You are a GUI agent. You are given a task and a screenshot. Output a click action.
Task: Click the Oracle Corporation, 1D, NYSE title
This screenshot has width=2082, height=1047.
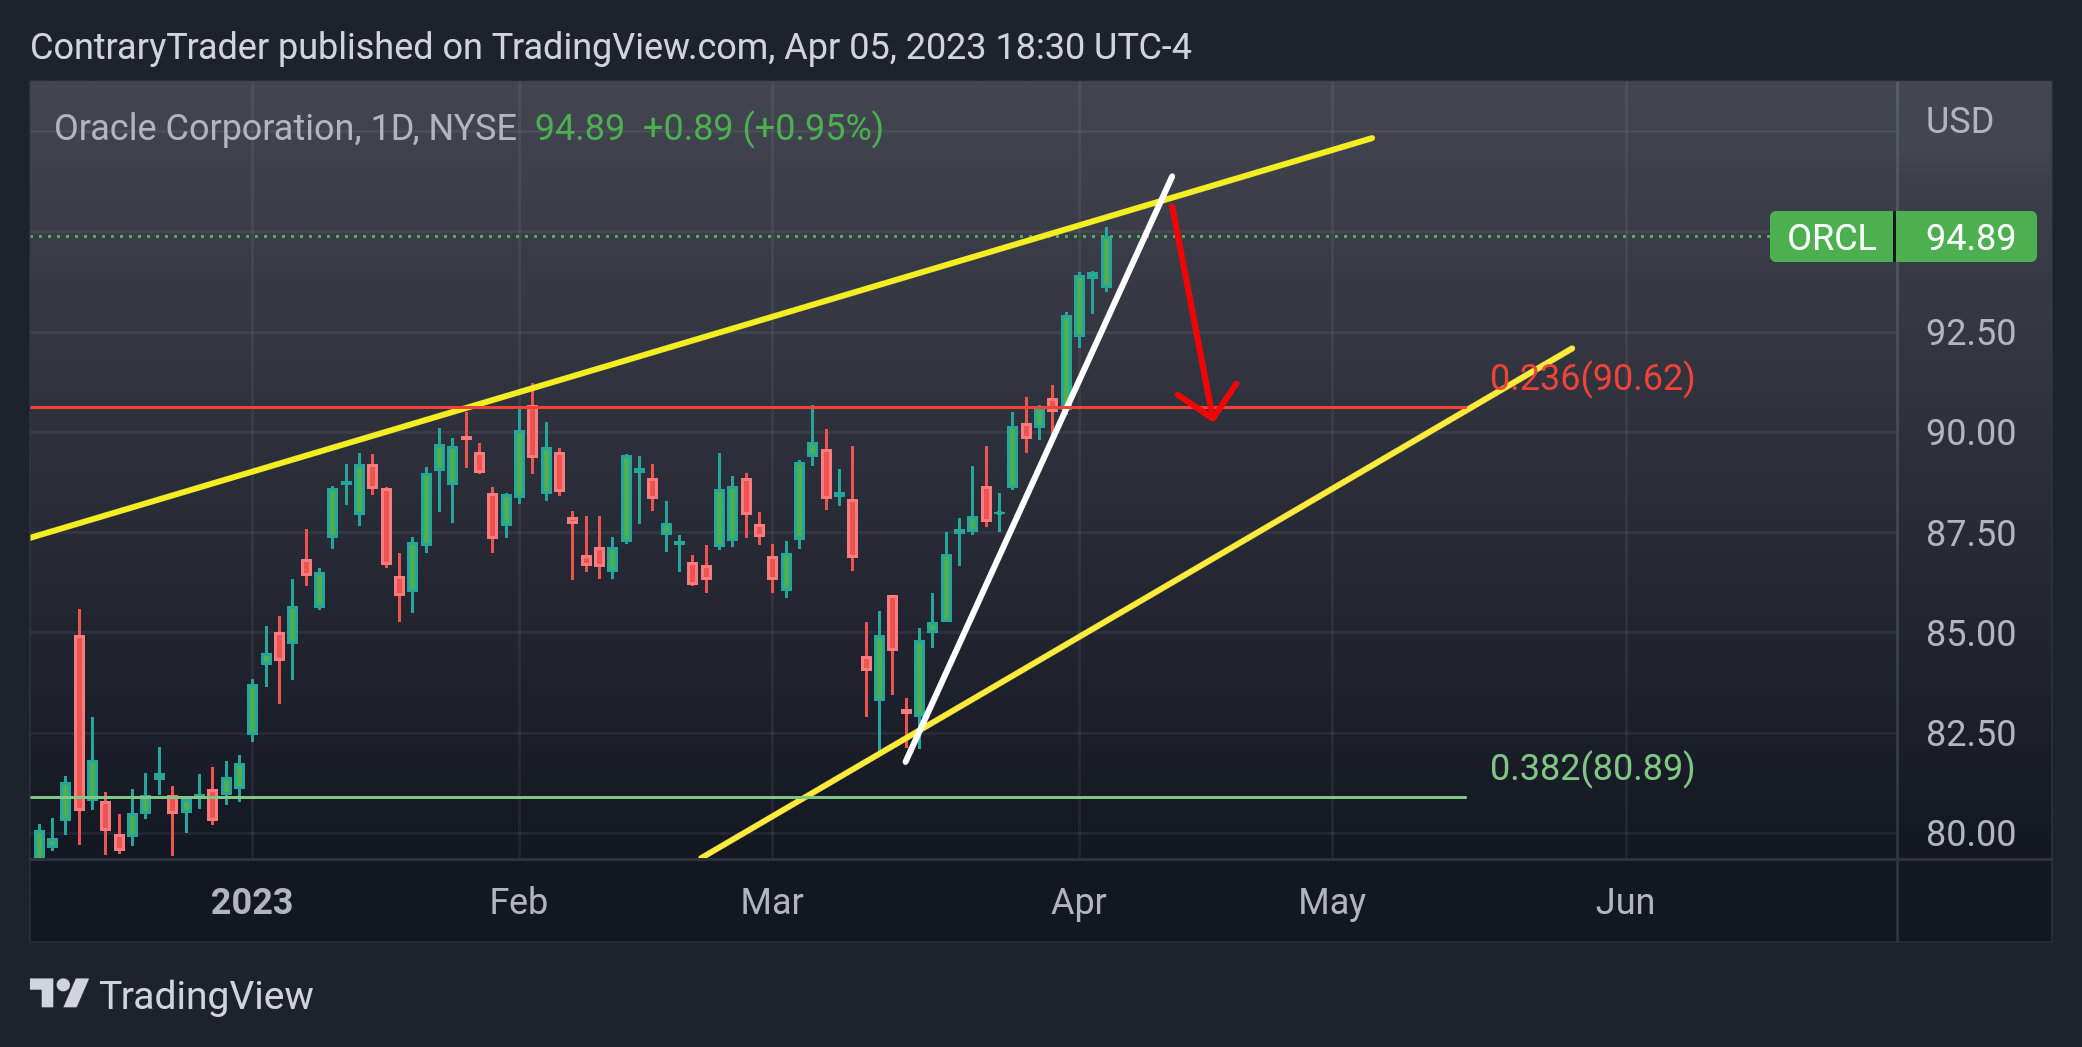coord(285,128)
